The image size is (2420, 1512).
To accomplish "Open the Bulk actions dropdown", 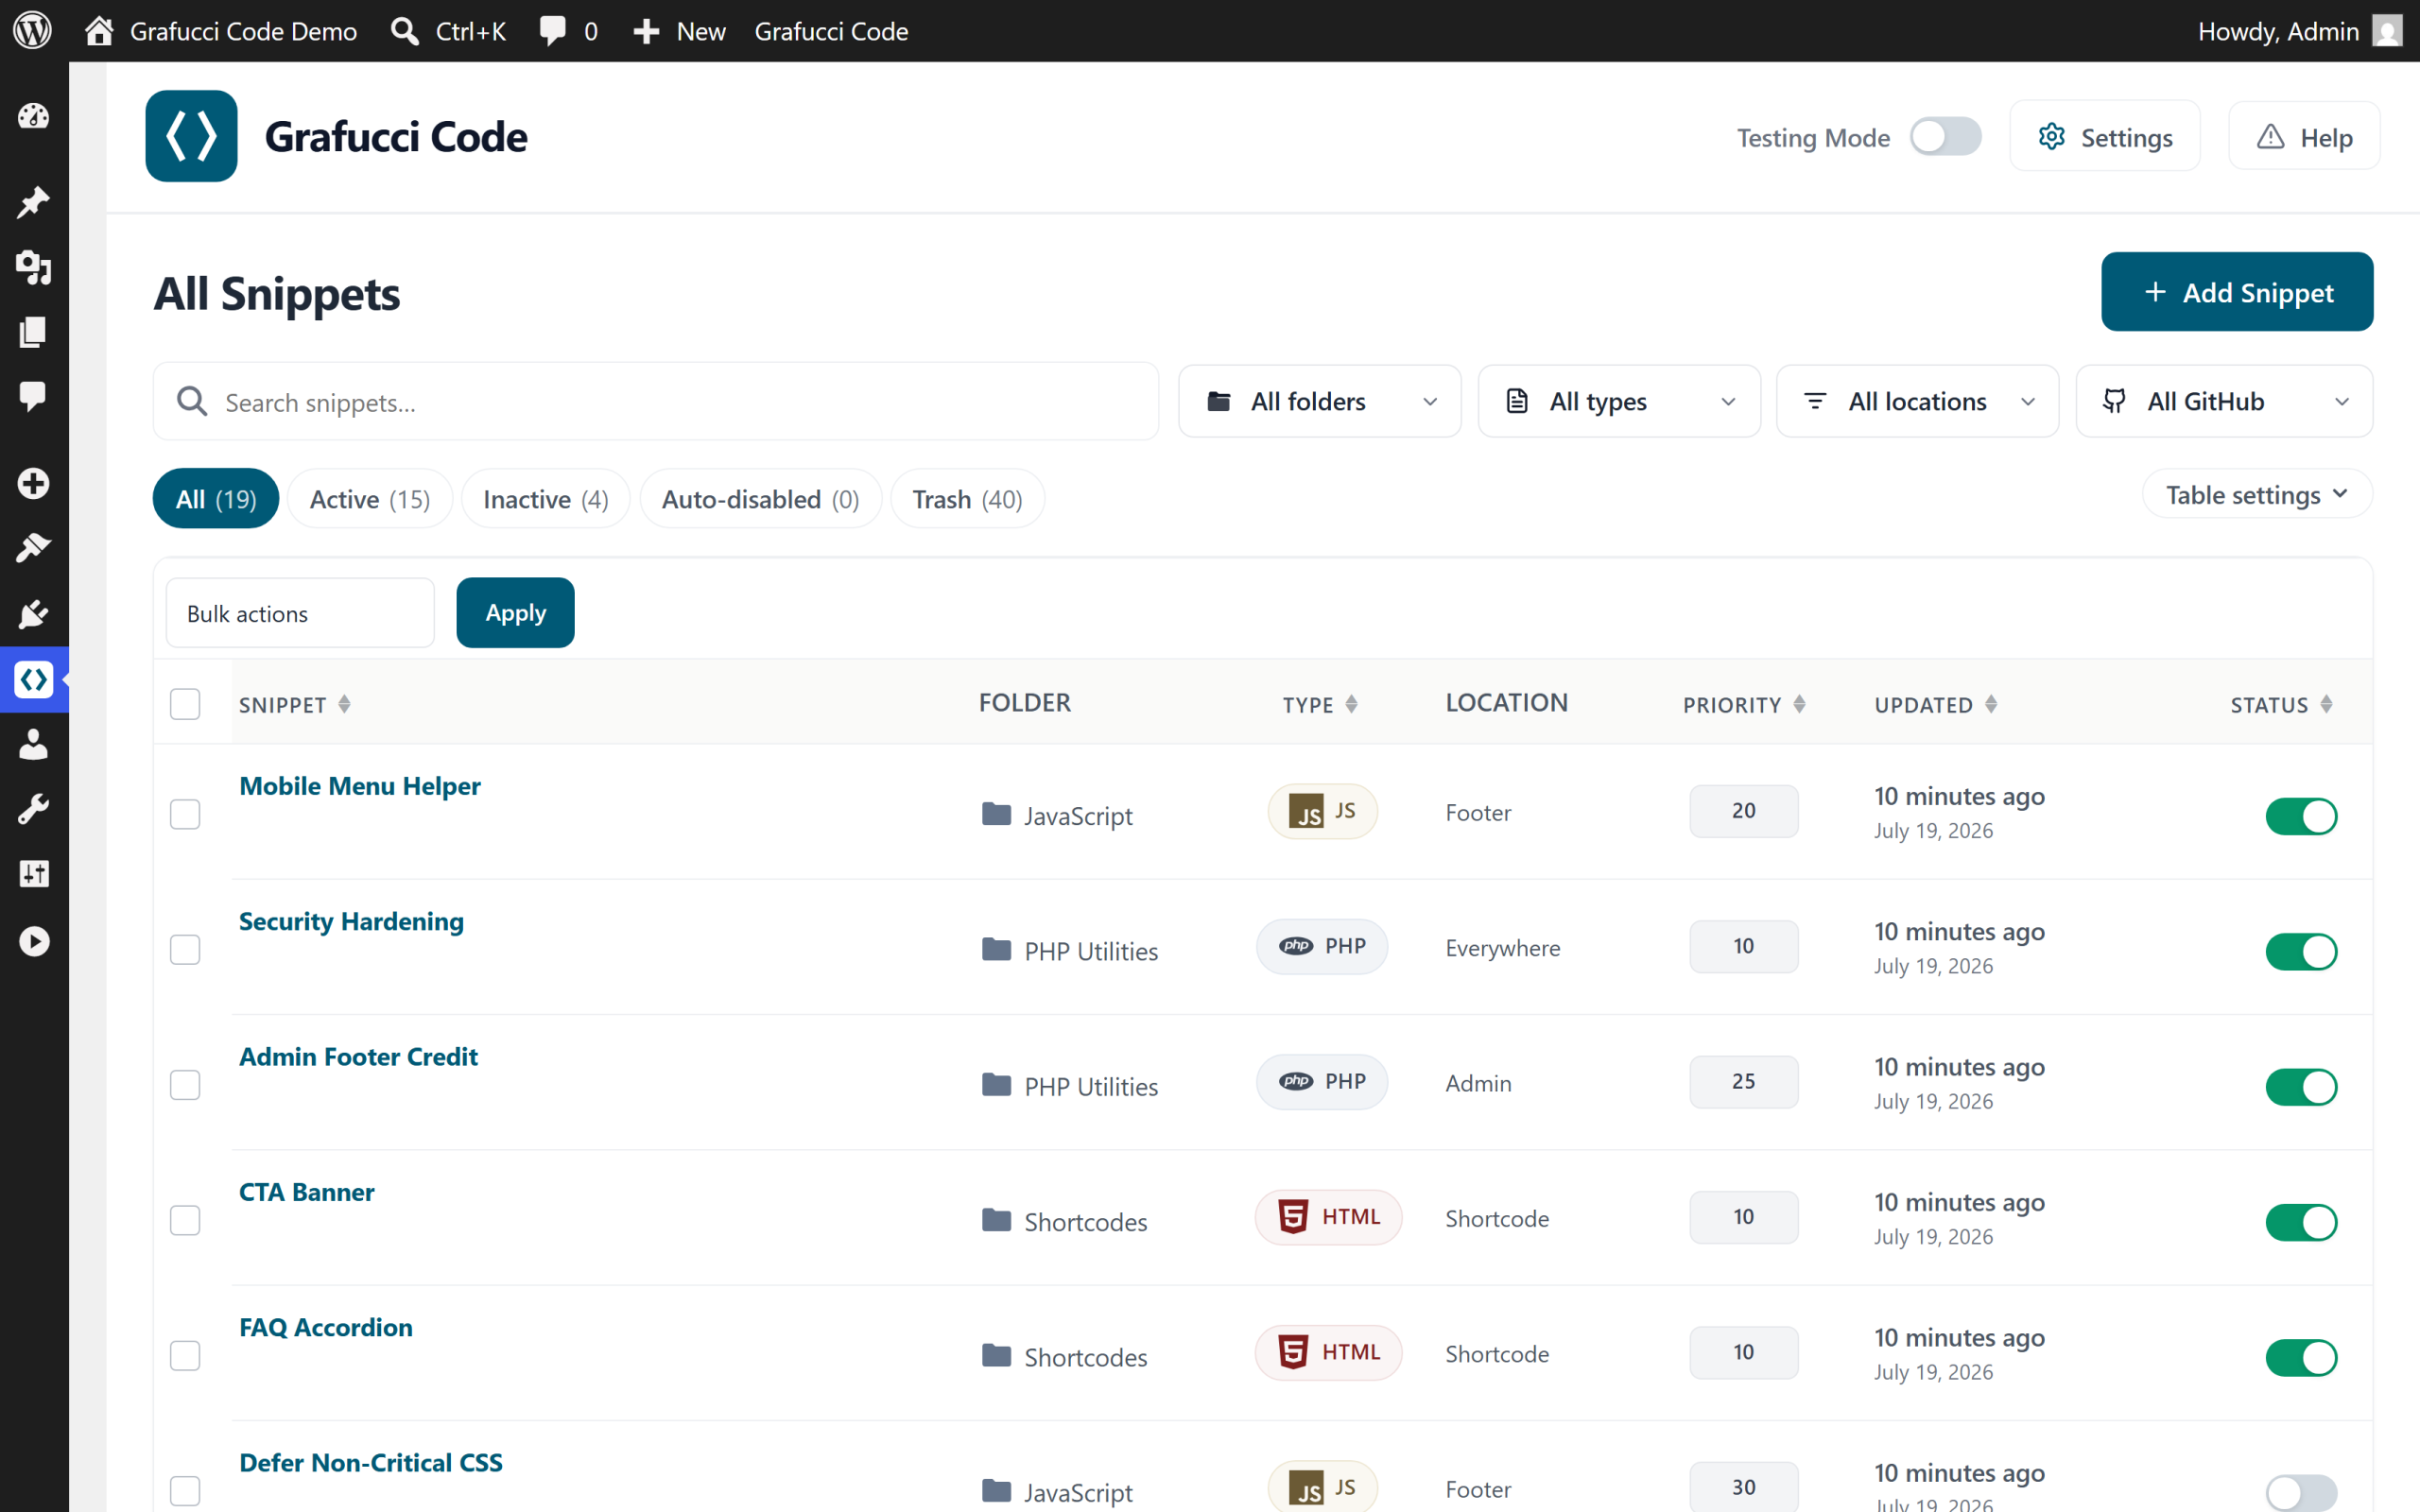I will pyautogui.click(x=300, y=613).
